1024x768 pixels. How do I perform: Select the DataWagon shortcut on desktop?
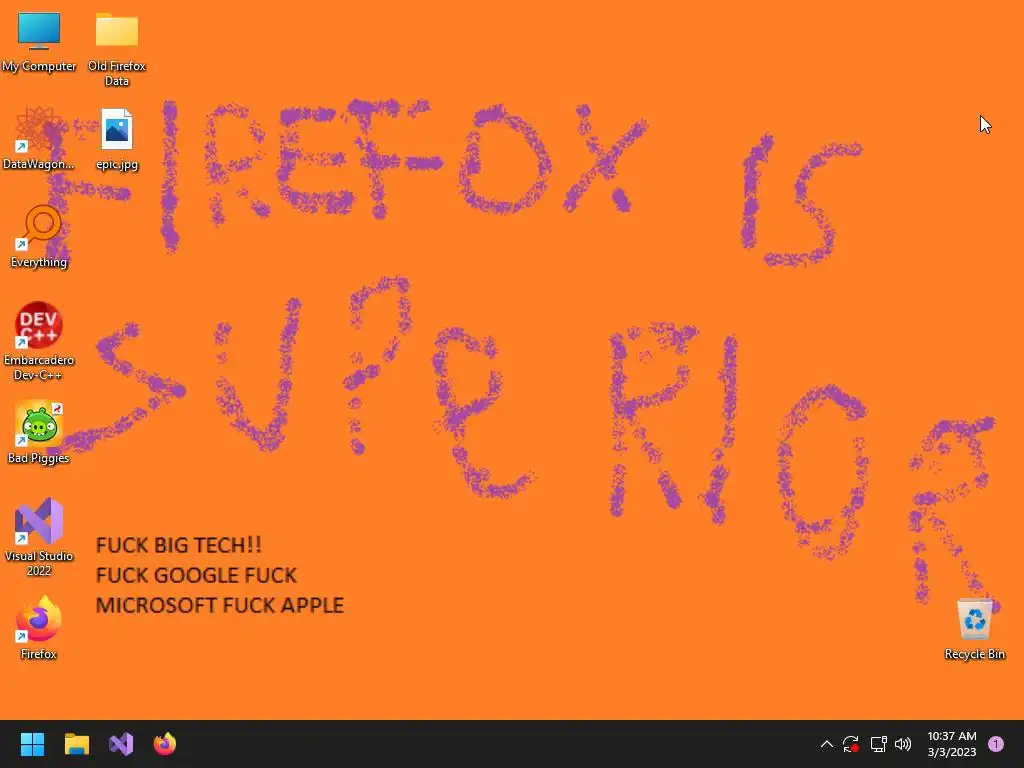[39, 139]
